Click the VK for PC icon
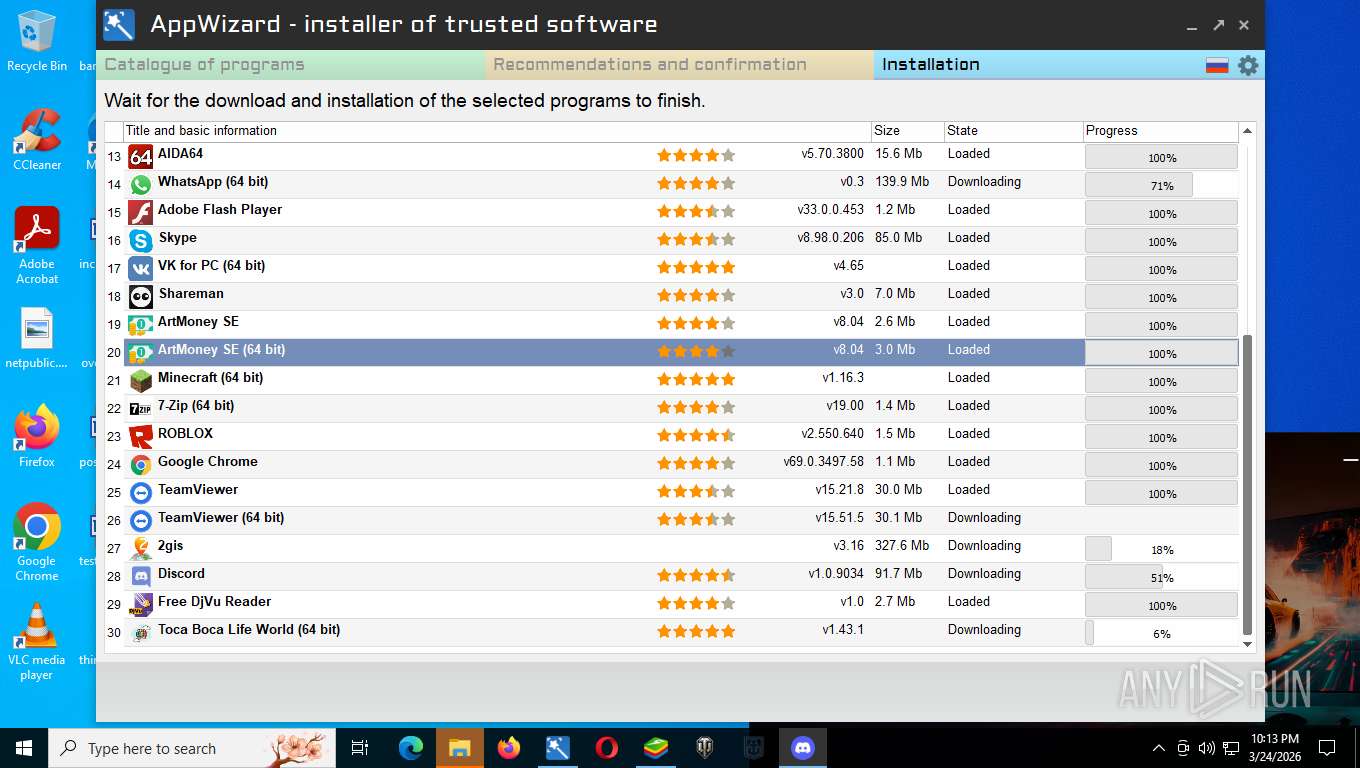This screenshot has height=768, width=1360. point(141,268)
